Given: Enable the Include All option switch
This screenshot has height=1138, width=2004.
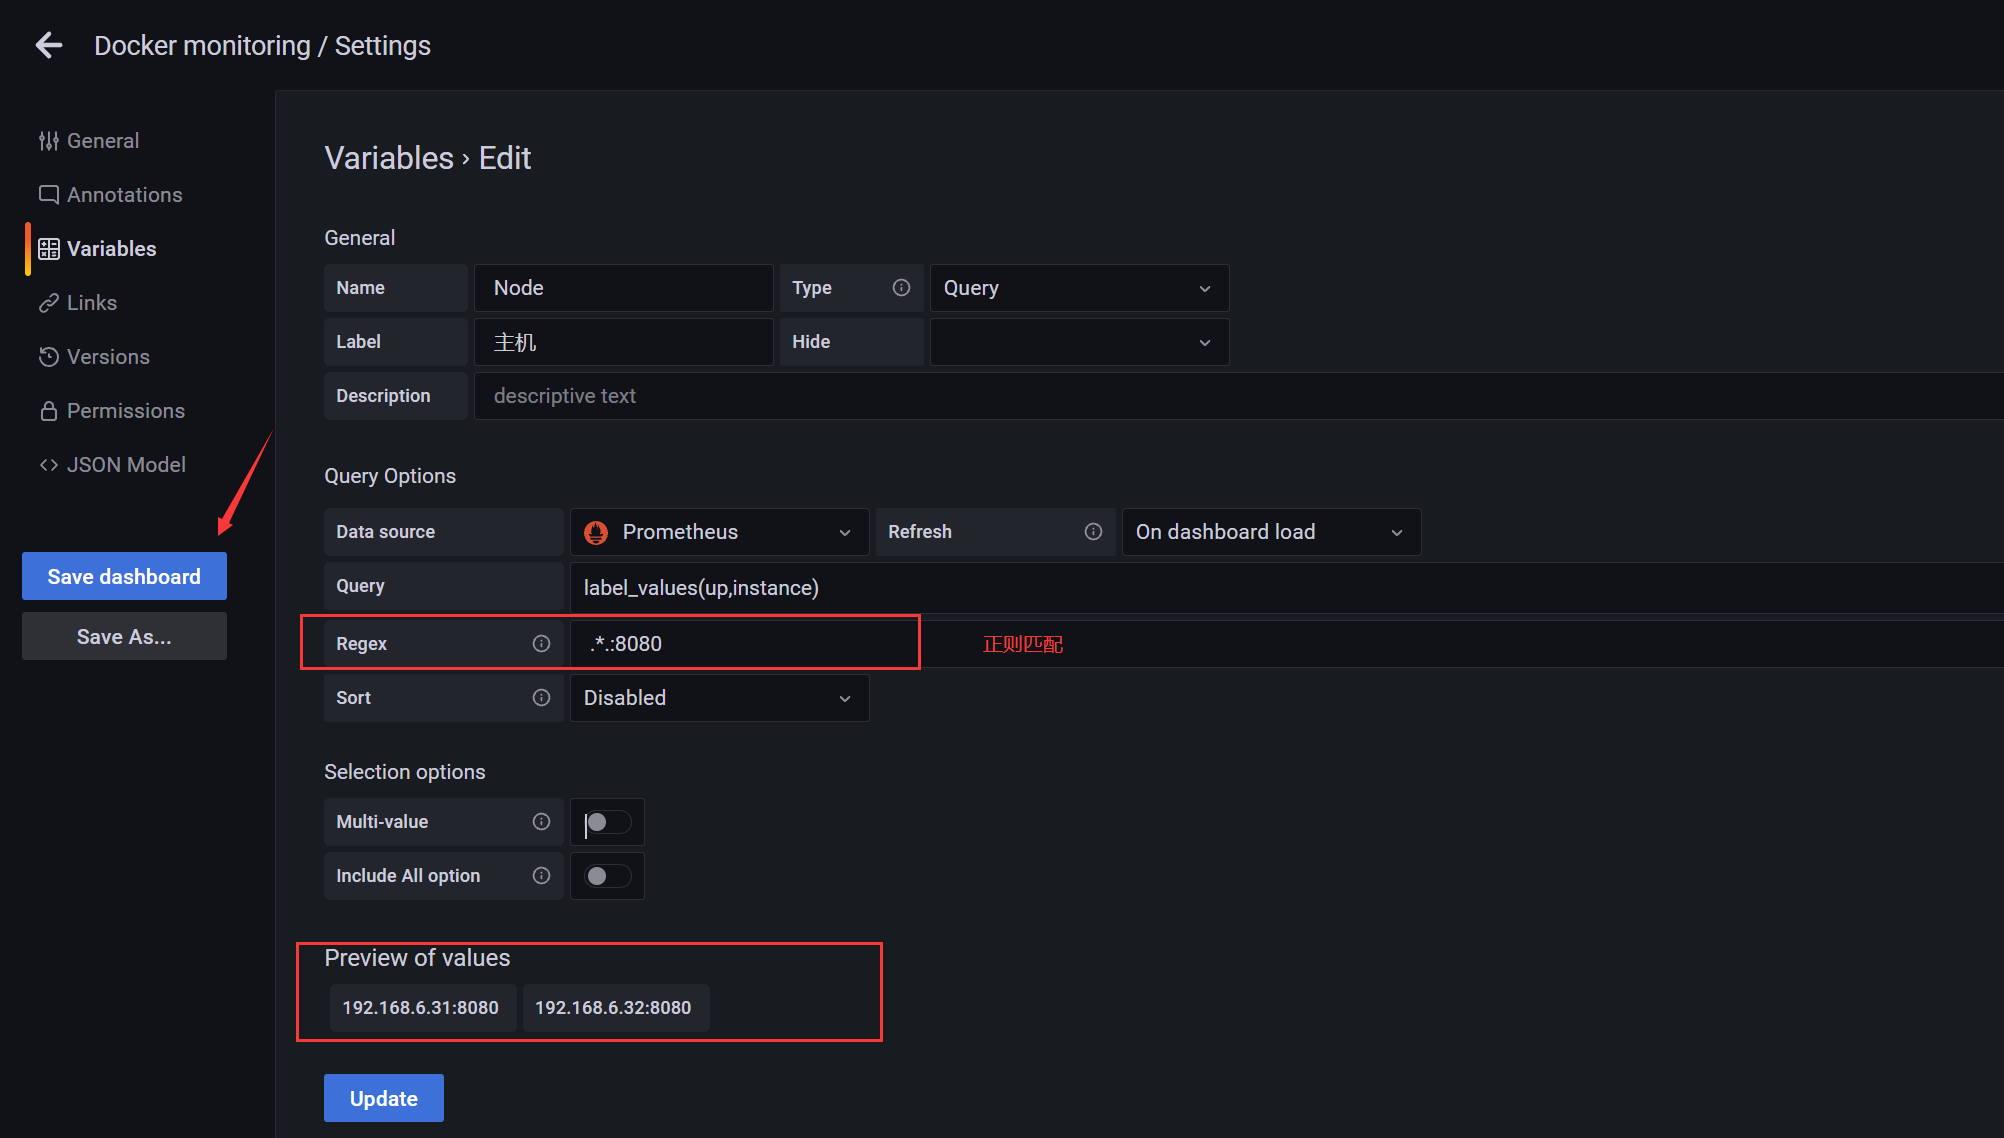Looking at the screenshot, I should tap(607, 876).
